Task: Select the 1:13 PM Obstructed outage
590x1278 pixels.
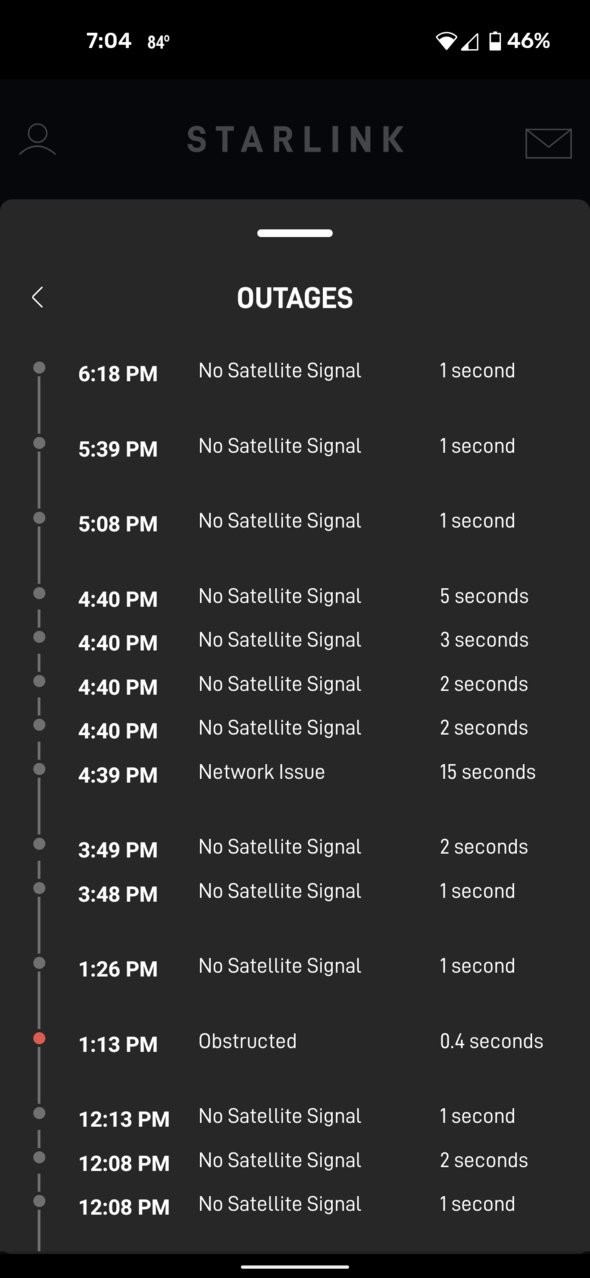Action: pyautogui.click(x=295, y=1042)
